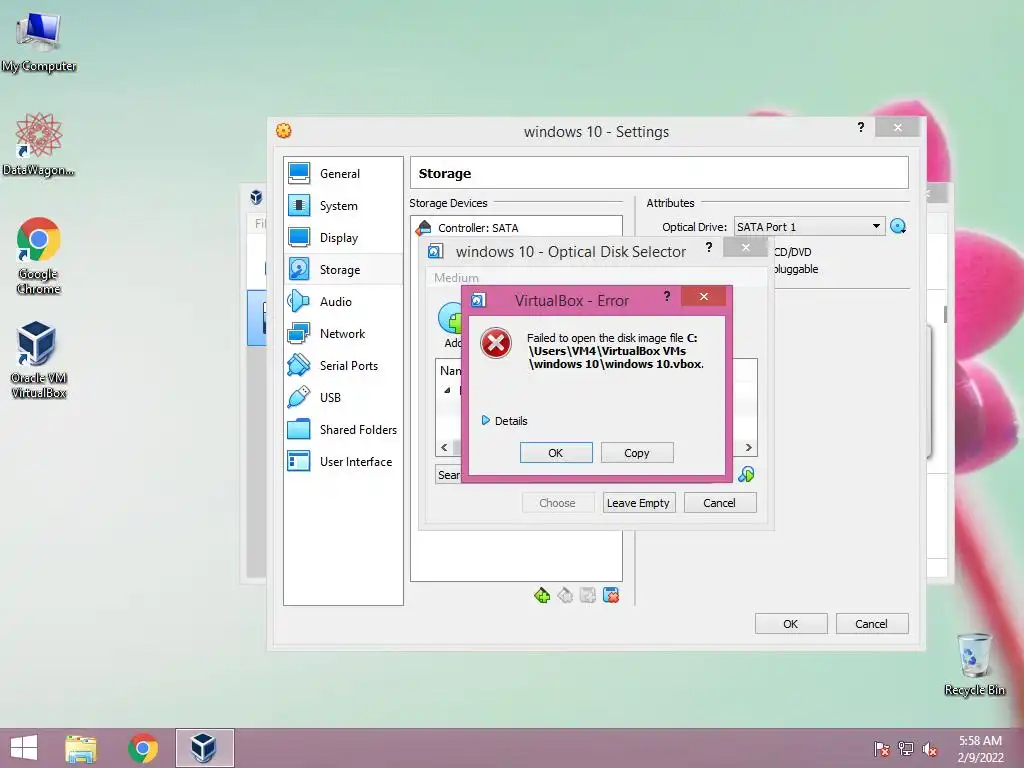Viewport: 1024px width, 768px height.
Task: Select Controller: SATA tree item
Action: click(478, 228)
